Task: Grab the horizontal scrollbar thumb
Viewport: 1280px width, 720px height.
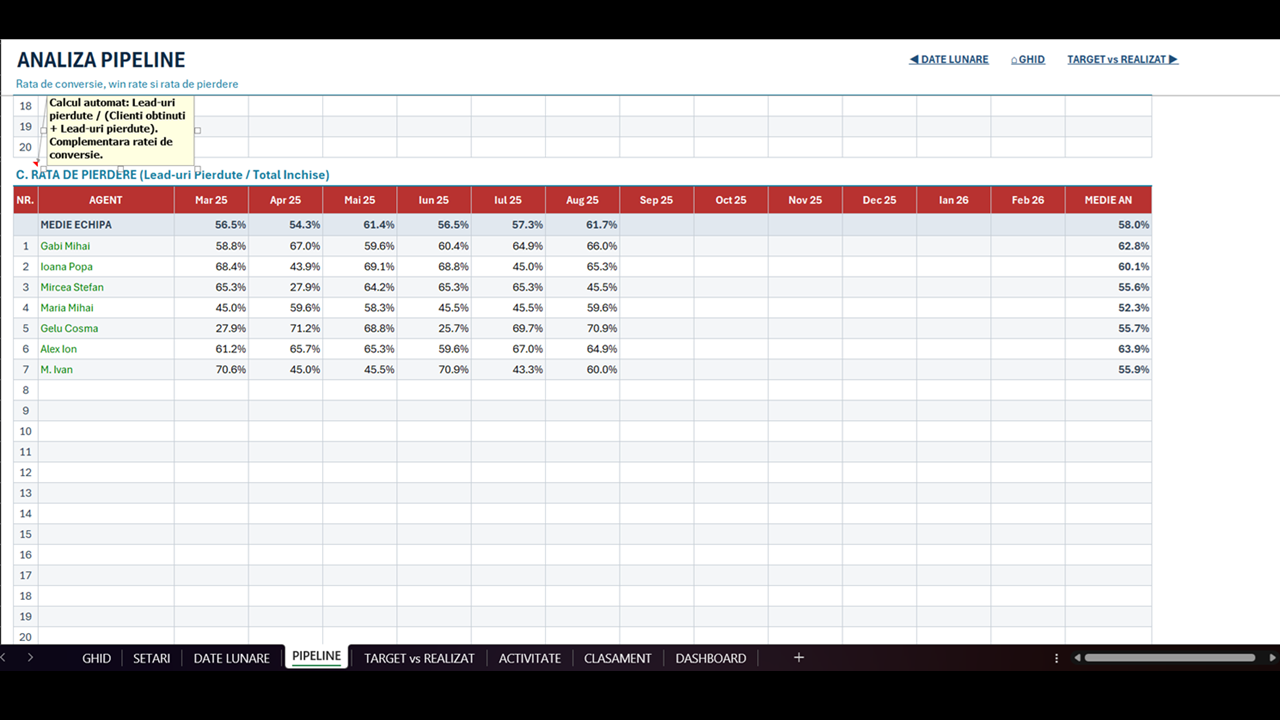Action: point(1170,658)
